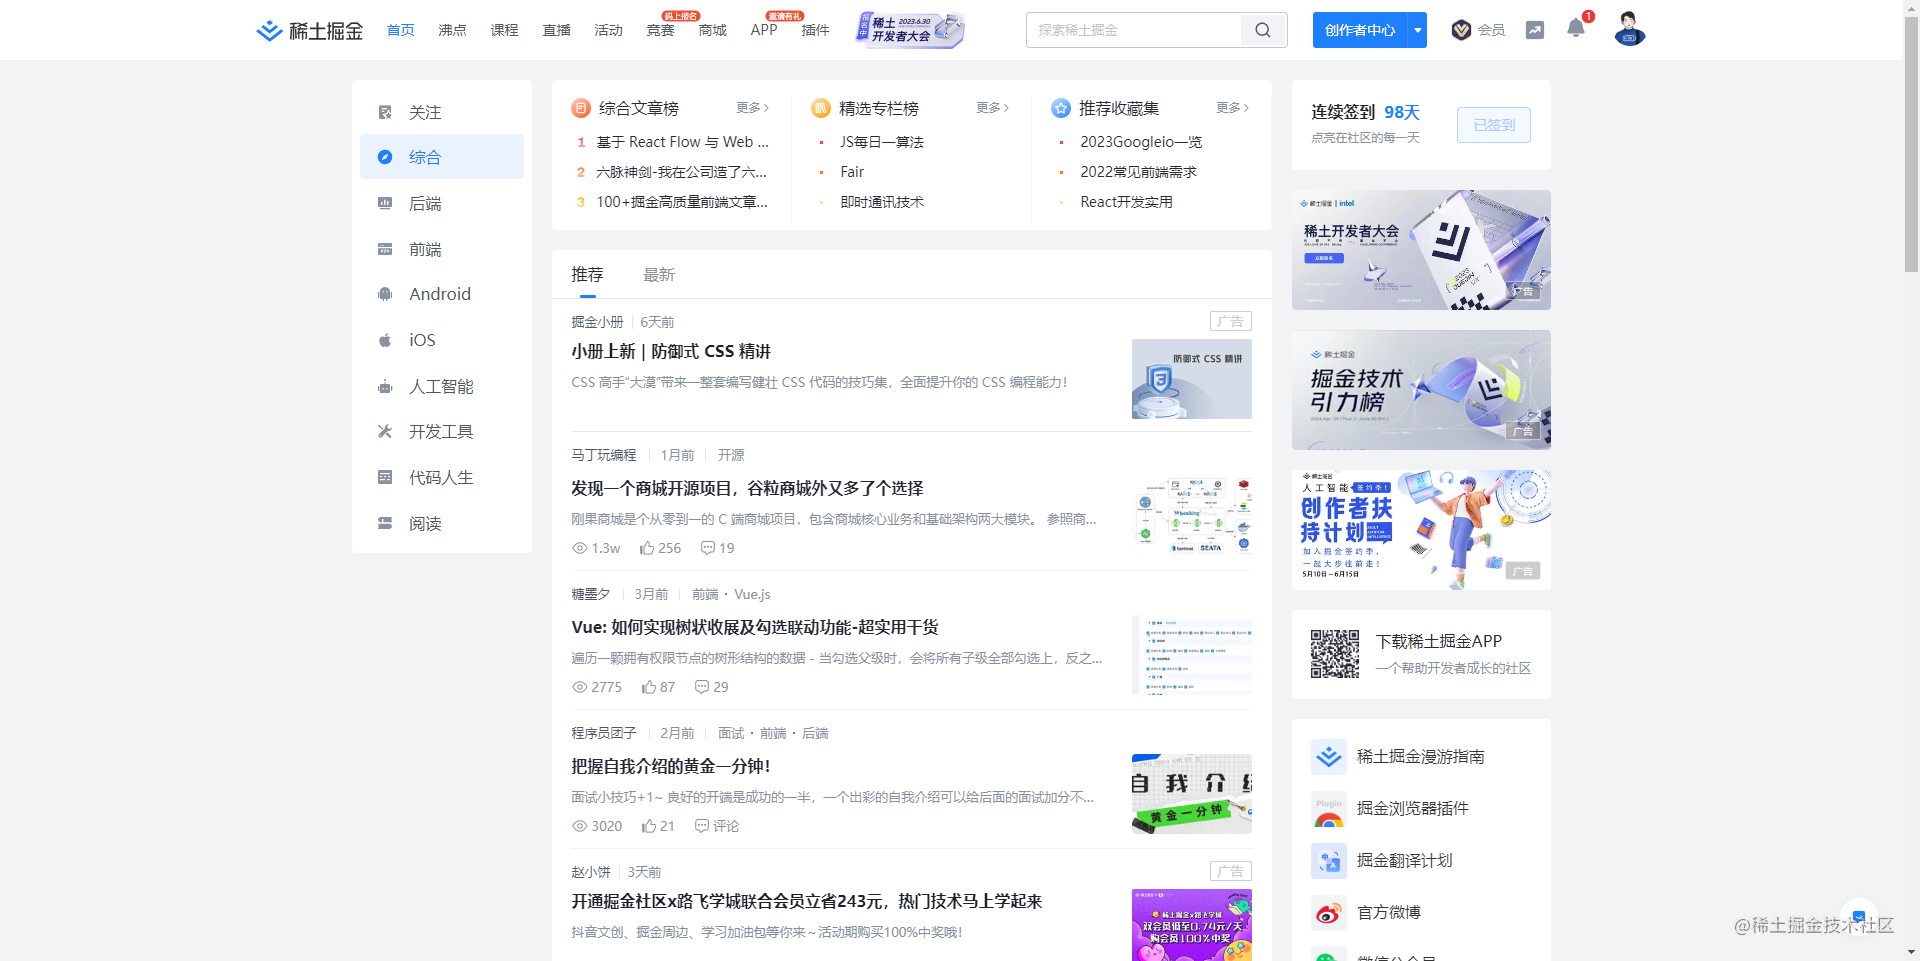The height and width of the screenshot is (961, 1920).
Task: Open 竞赛 in top nav
Action: pos(661,30)
